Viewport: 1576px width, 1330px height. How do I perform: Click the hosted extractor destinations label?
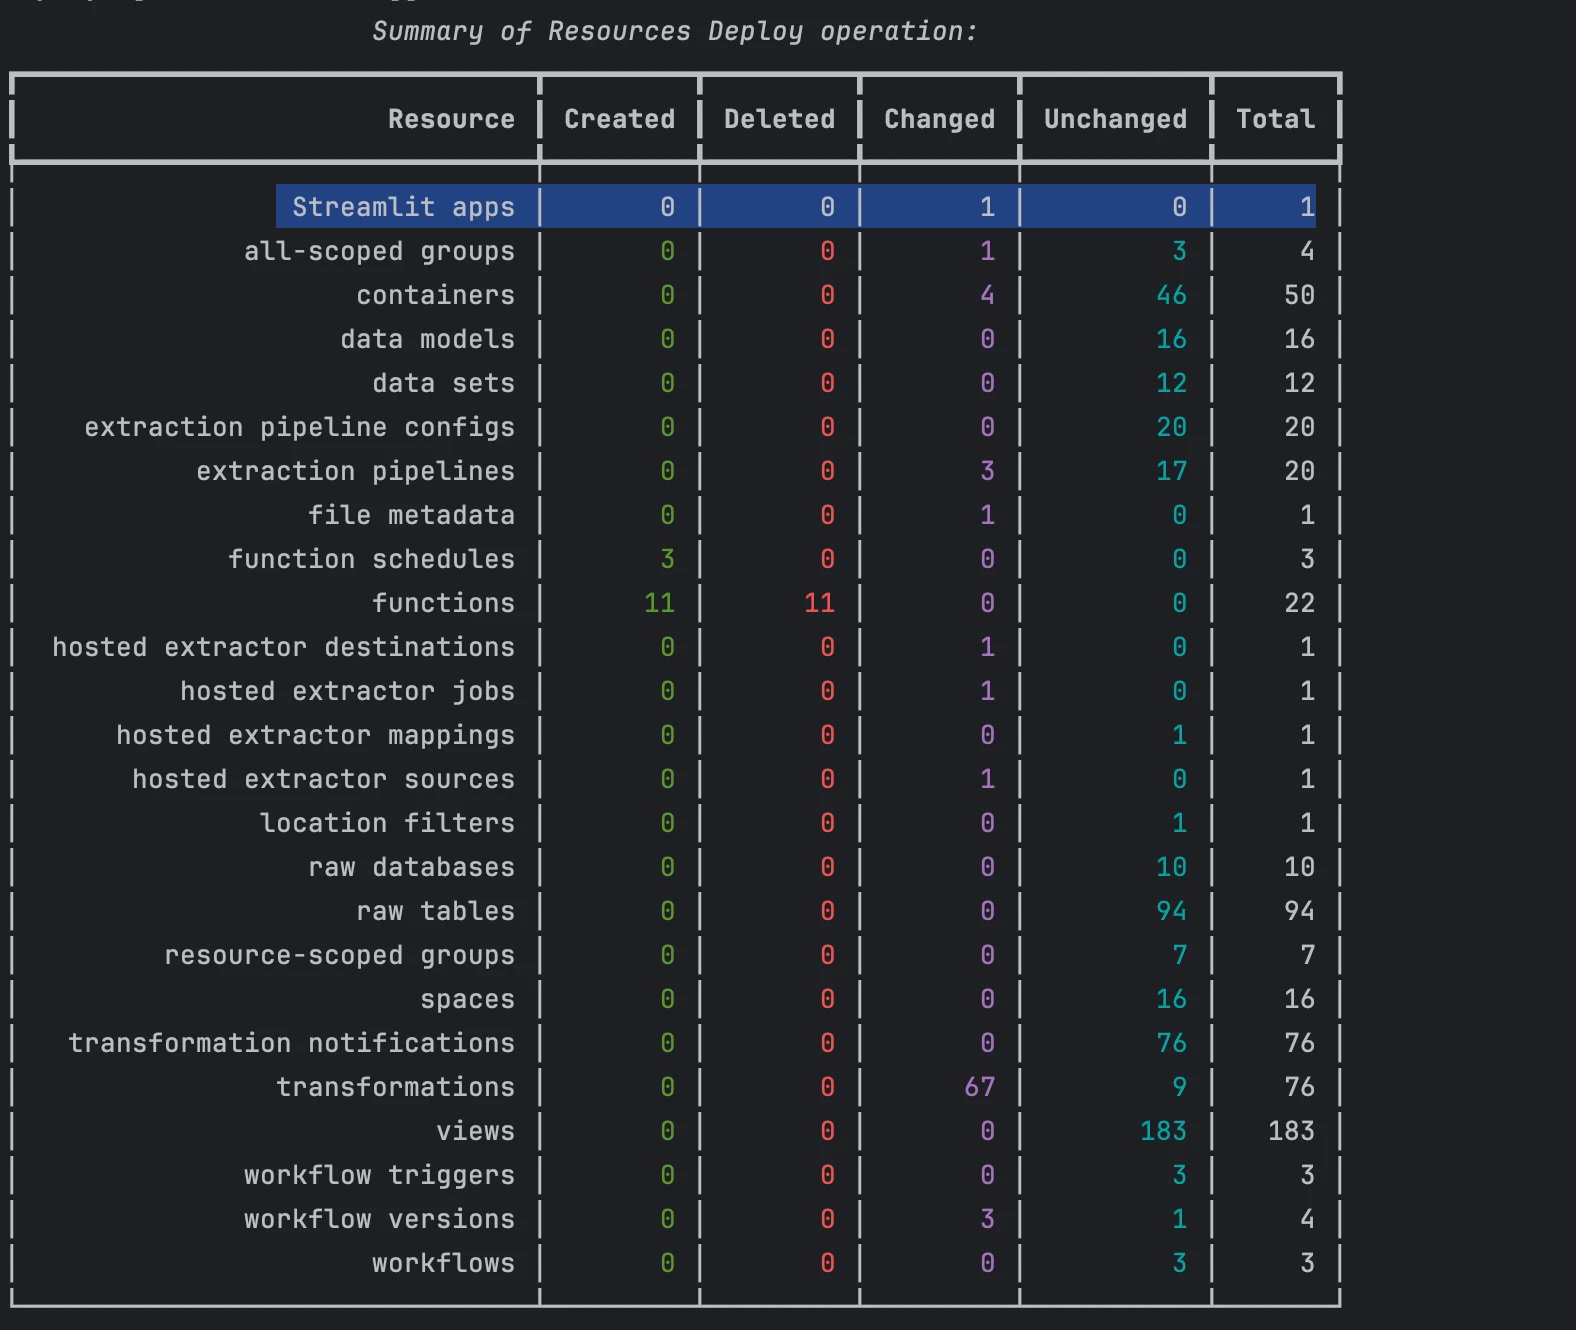283,647
